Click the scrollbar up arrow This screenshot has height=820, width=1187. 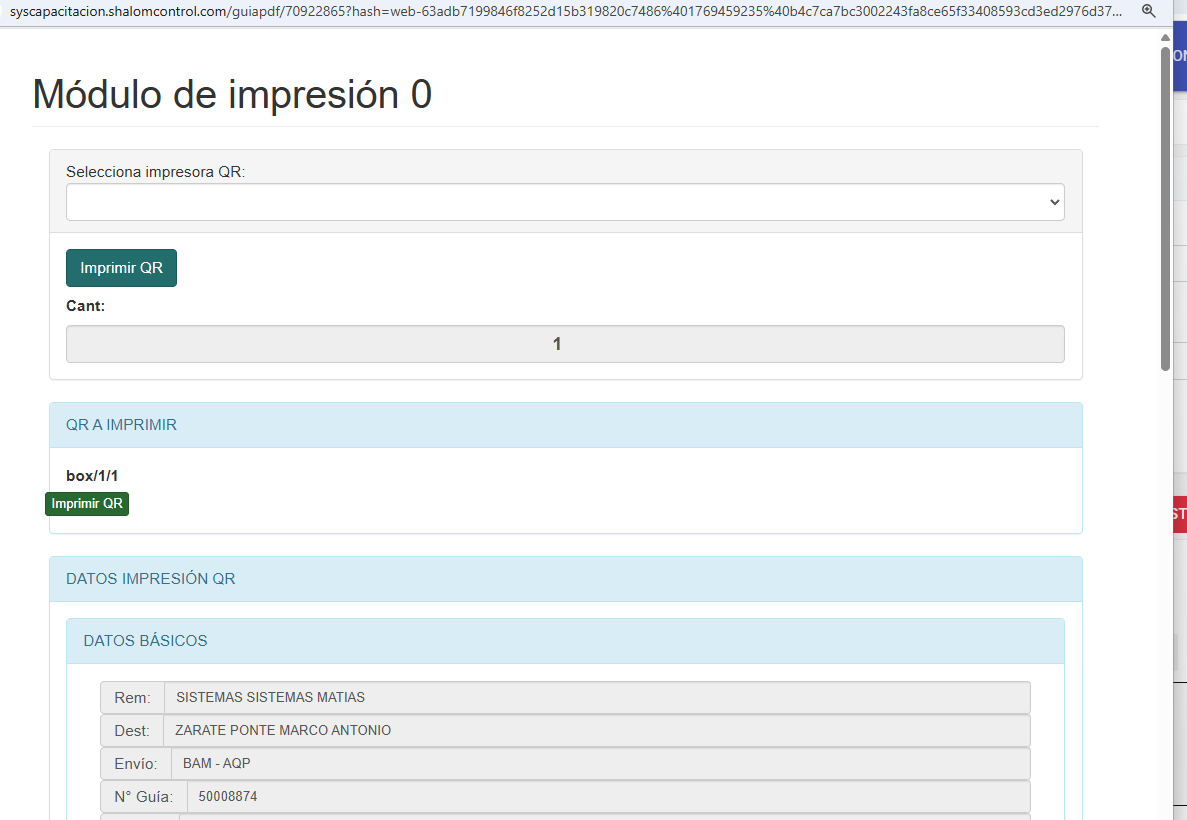click(1165, 38)
